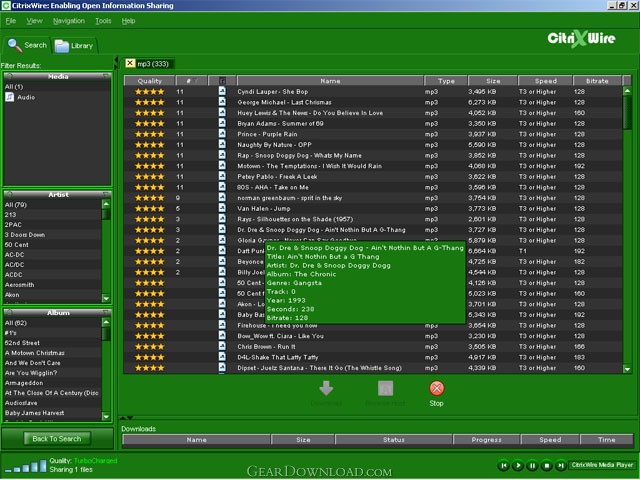640x480 pixels.
Task: Close the mp3 (333) search tab
Action: tap(130, 63)
